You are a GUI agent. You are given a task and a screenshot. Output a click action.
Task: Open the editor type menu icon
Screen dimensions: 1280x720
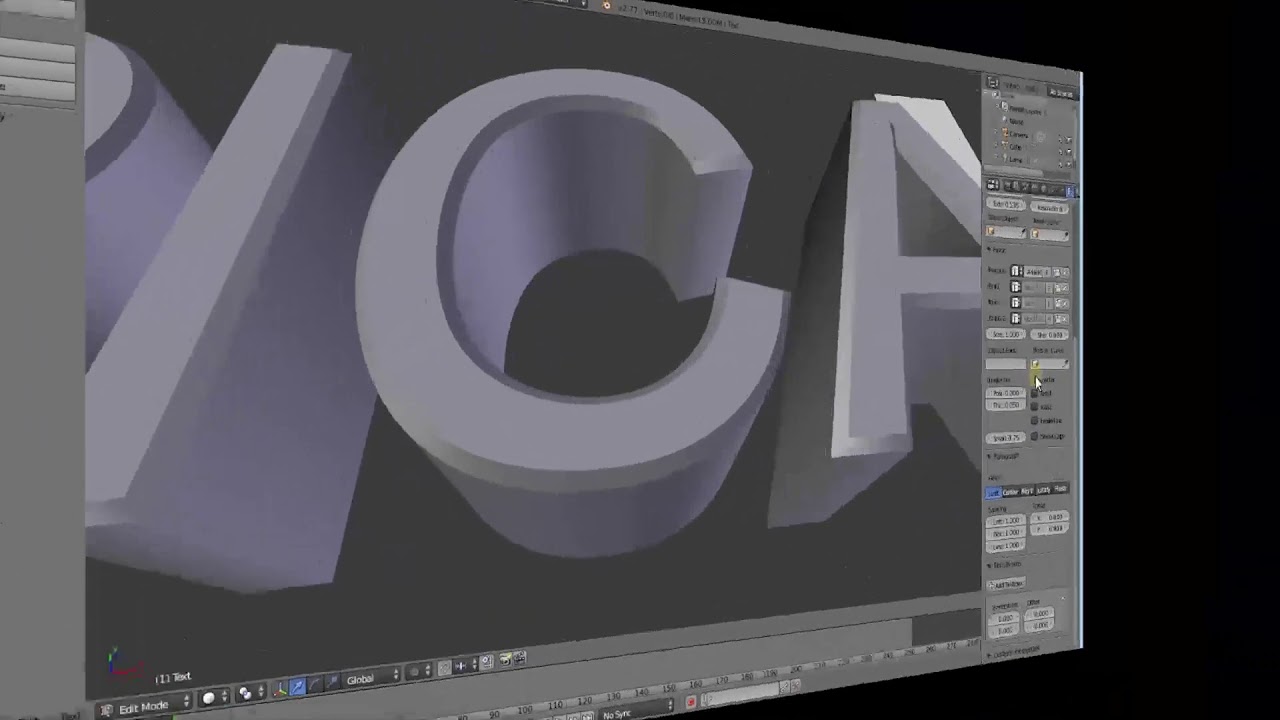[x=107, y=710]
